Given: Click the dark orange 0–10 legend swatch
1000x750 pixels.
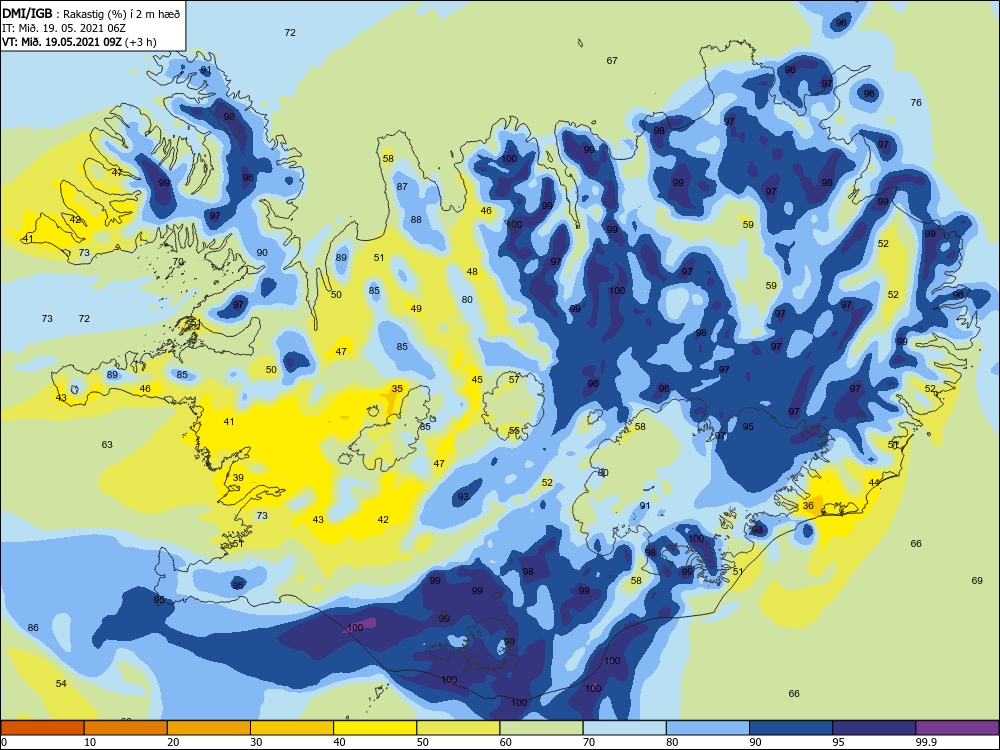Looking at the screenshot, I should tap(42, 728).
